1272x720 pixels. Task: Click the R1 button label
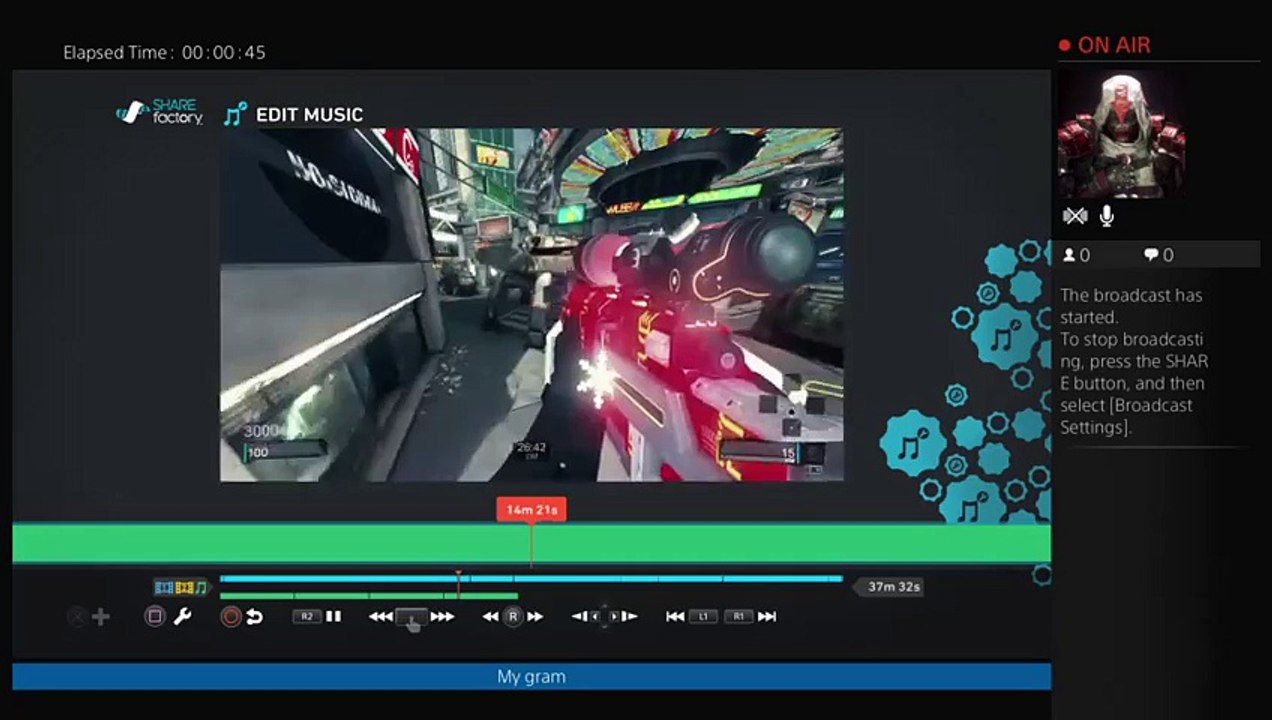coord(739,617)
